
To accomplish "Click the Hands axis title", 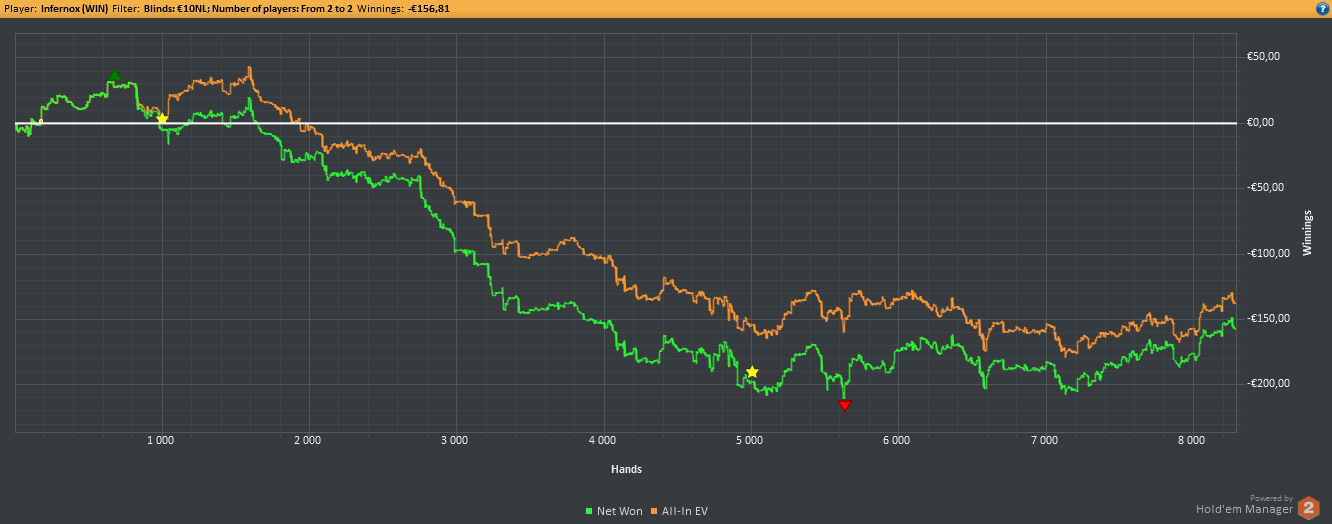I will tap(626, 469).
